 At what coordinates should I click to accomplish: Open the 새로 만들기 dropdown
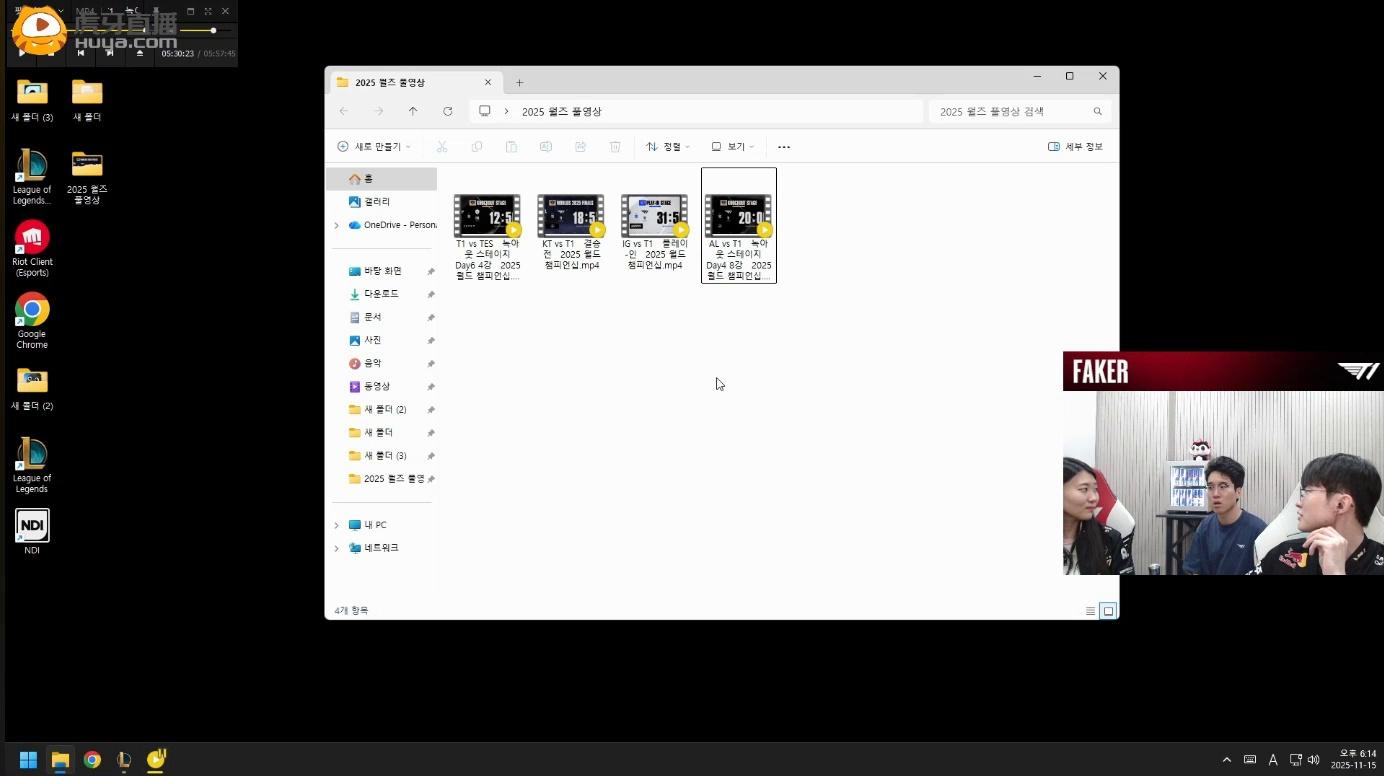[374, 147]
